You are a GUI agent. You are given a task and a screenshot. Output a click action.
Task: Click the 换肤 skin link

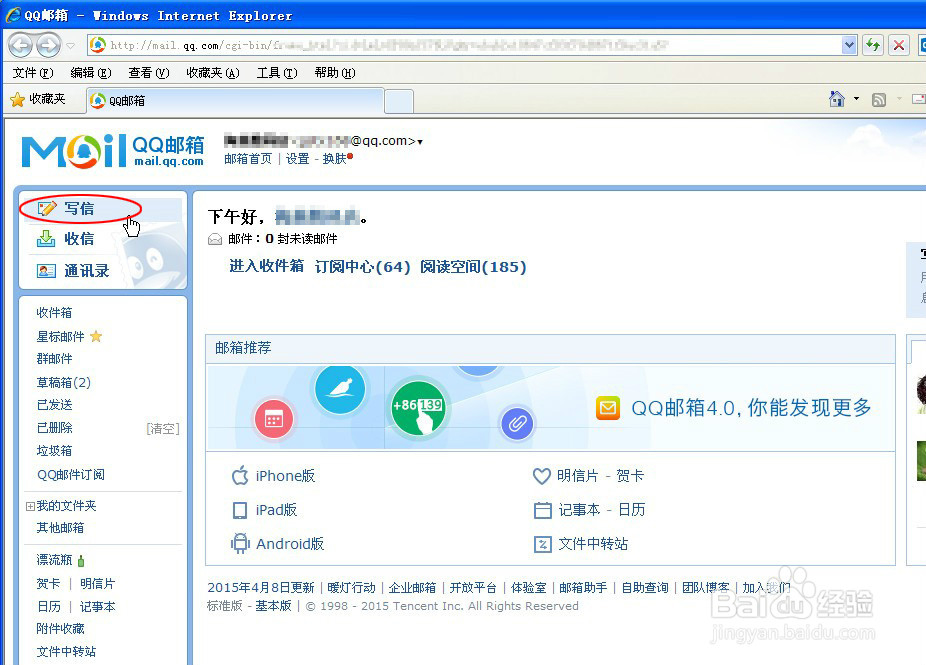[x=334, y=159]
